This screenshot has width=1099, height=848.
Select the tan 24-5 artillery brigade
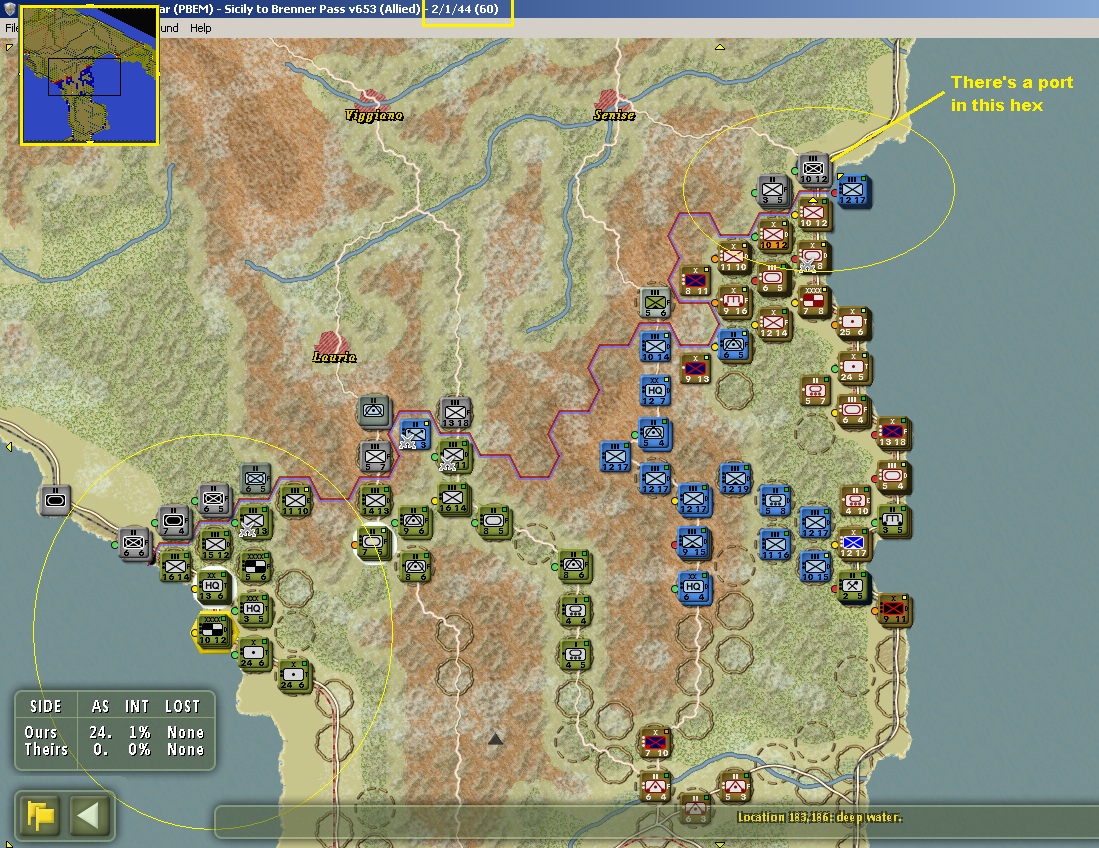[853, 367]
